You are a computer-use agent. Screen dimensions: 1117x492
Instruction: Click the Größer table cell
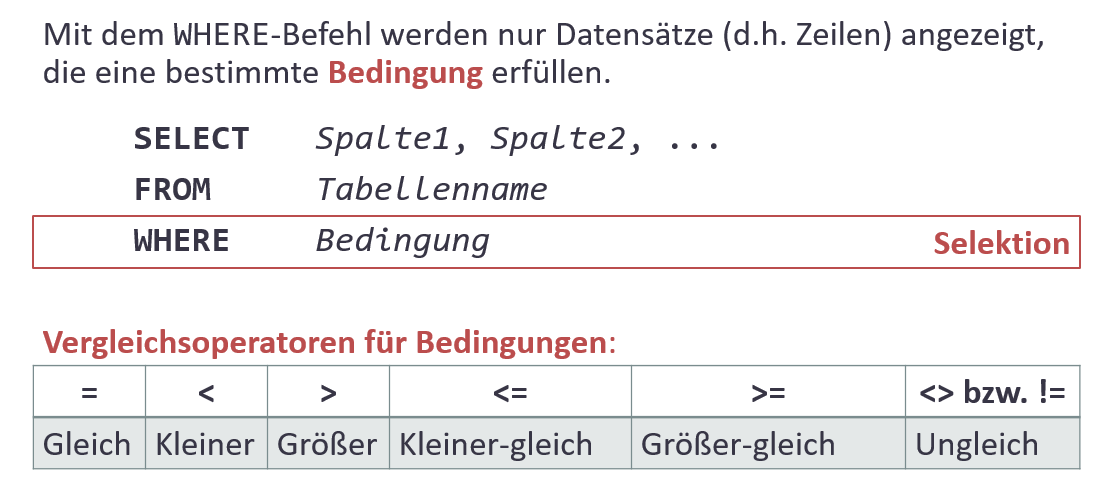[x=327, y=443]
